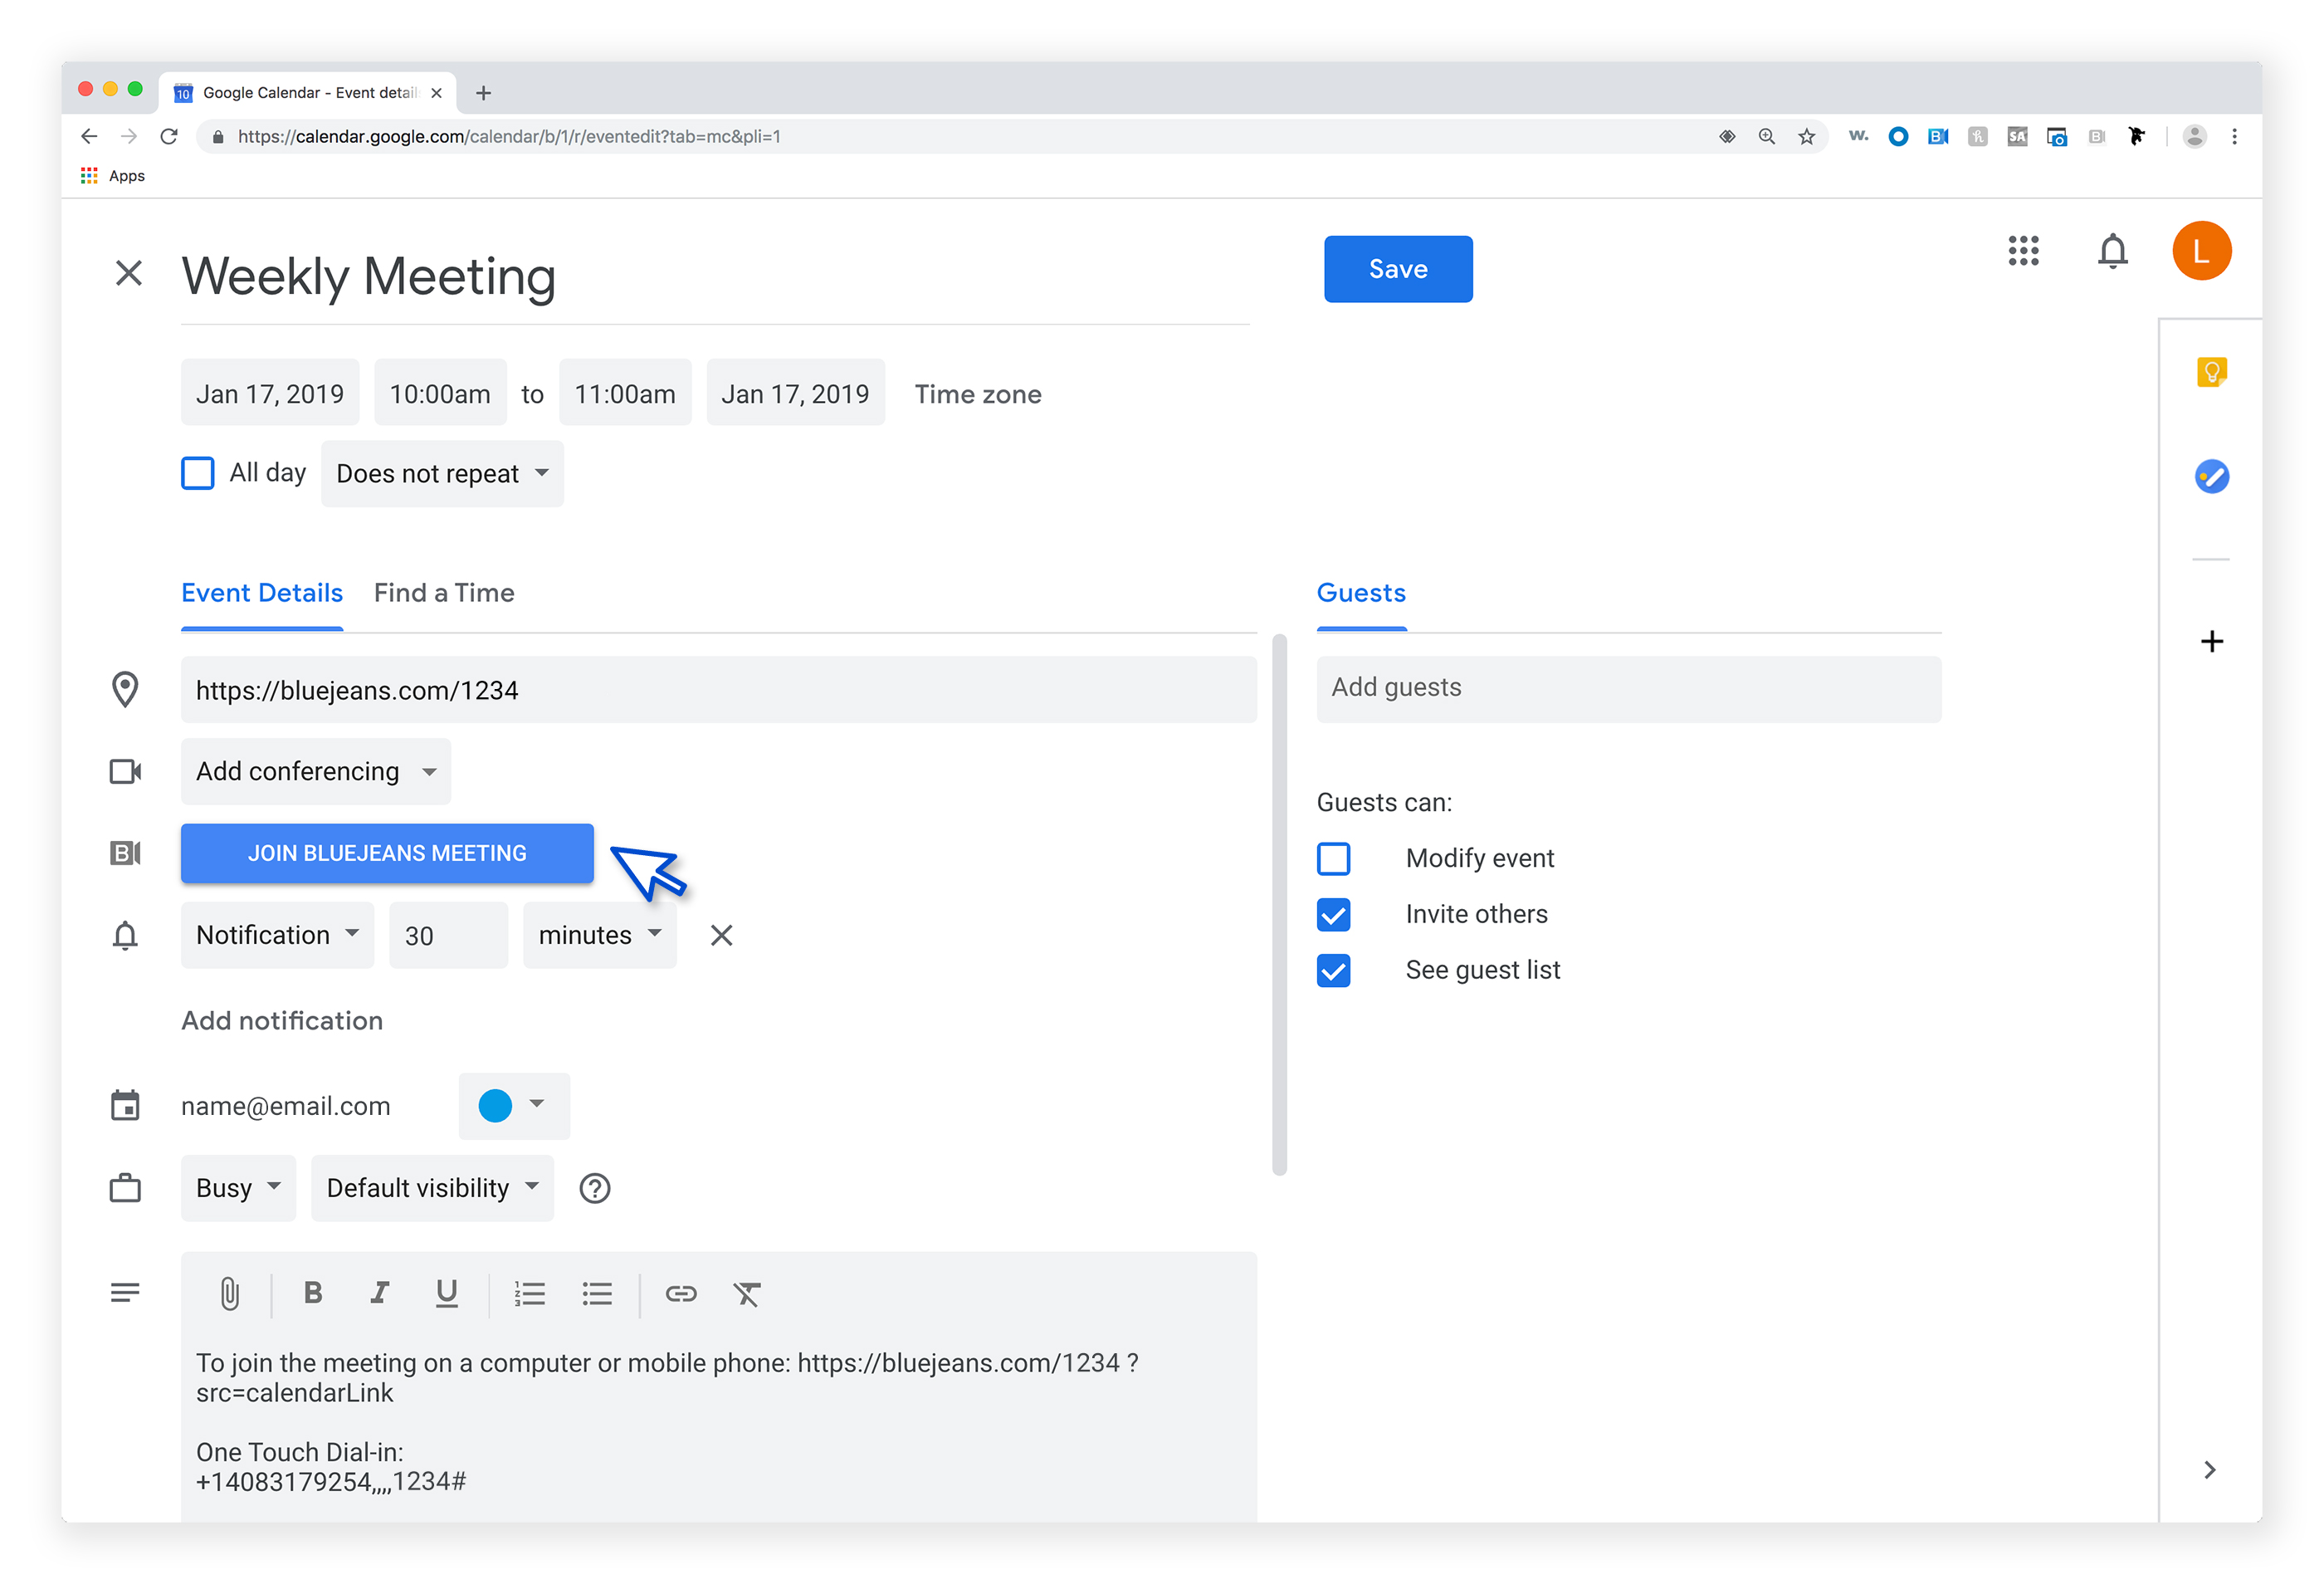Check the Modify event permission
Screen dimensions: 2324x1584
1333,858
